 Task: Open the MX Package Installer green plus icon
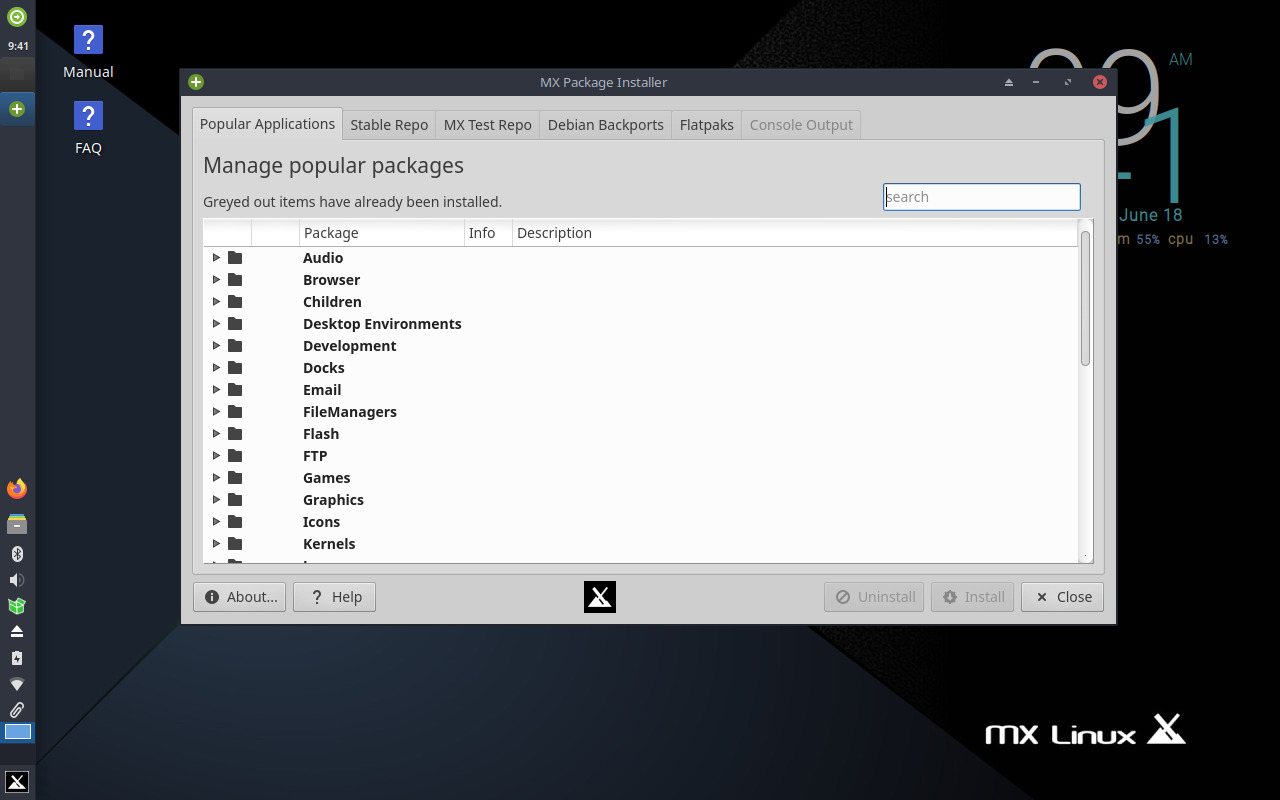pyautogui.click(x=195, y=82)
